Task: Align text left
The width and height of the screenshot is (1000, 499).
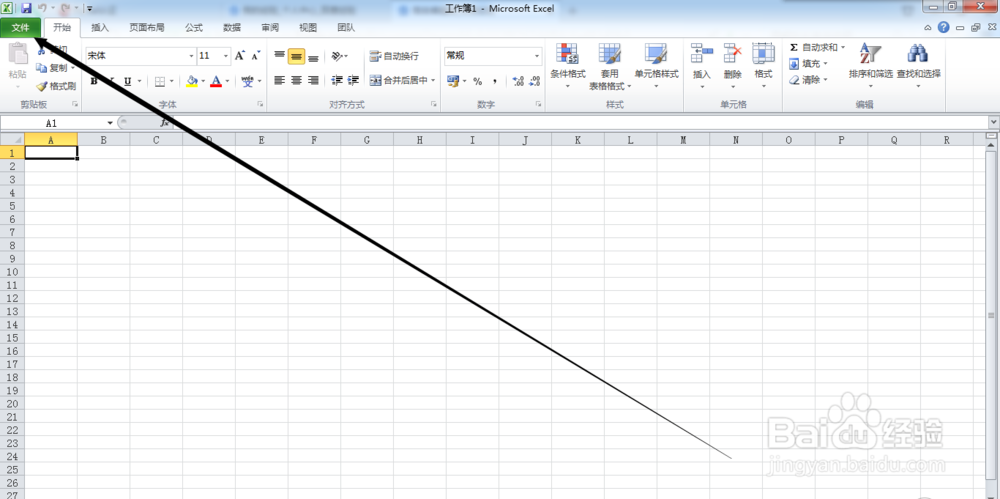Action: (x=279, y=80)
